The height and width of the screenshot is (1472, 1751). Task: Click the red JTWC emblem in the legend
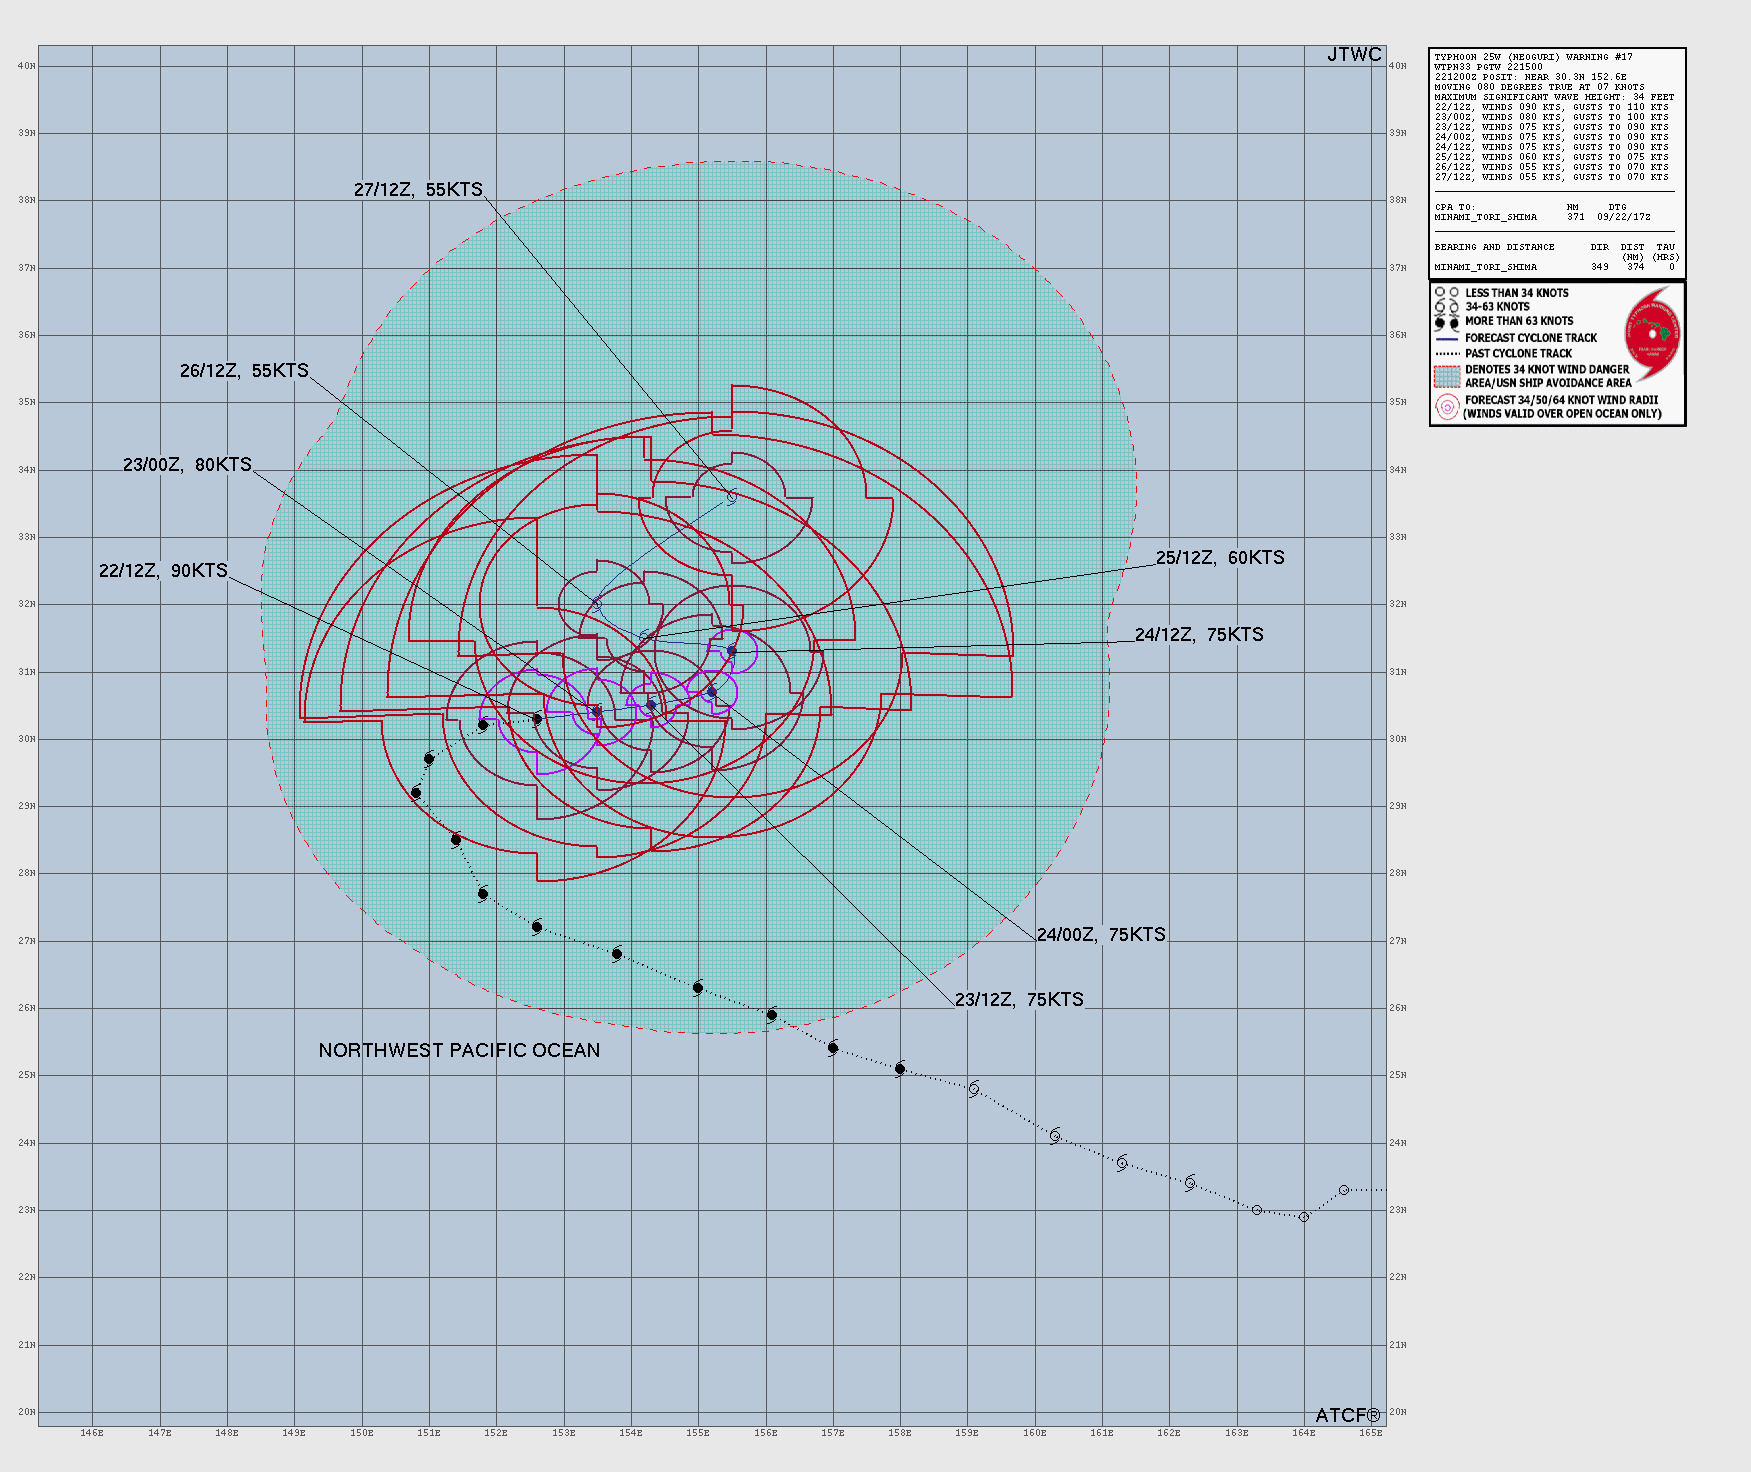click(1652, 331)
